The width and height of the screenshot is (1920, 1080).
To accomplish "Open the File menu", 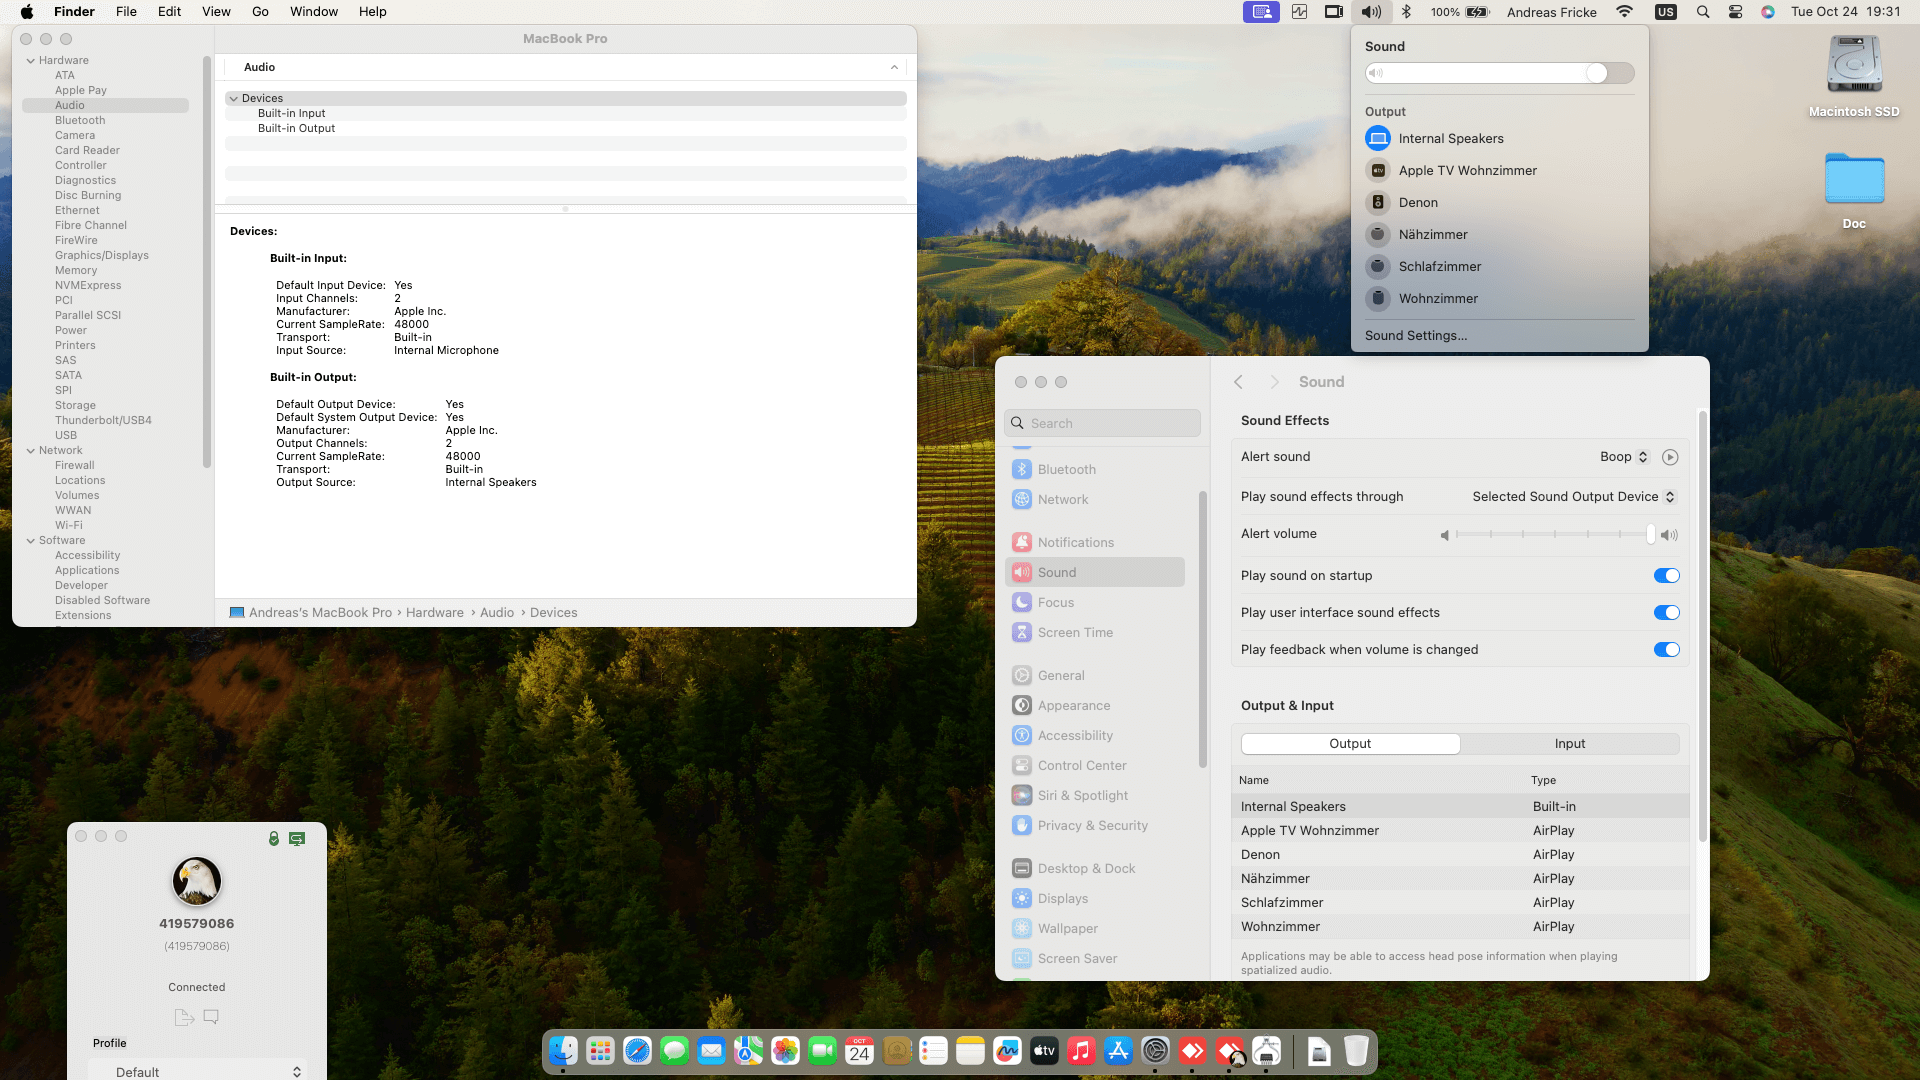I will click(126, 12).
